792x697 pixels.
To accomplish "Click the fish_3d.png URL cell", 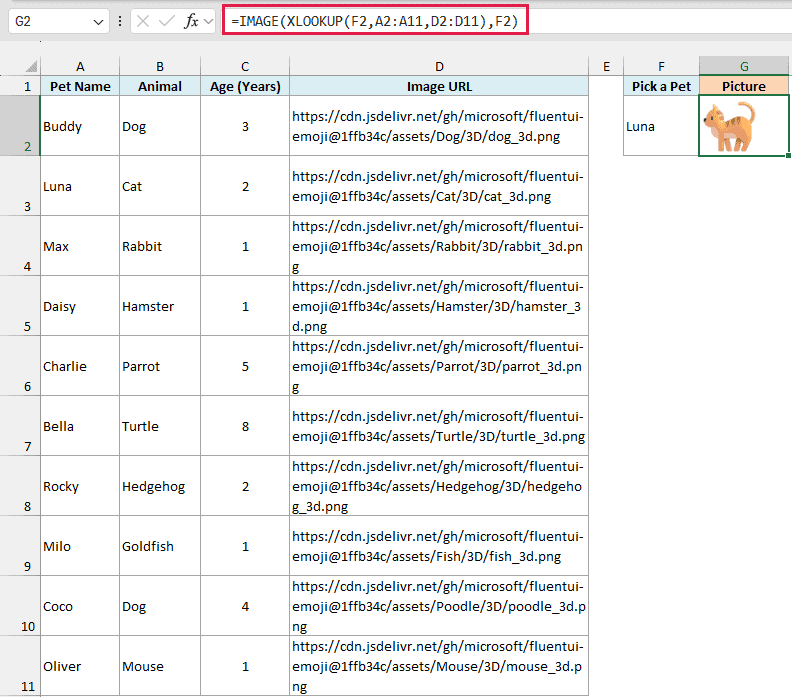I will pos(439,546).
